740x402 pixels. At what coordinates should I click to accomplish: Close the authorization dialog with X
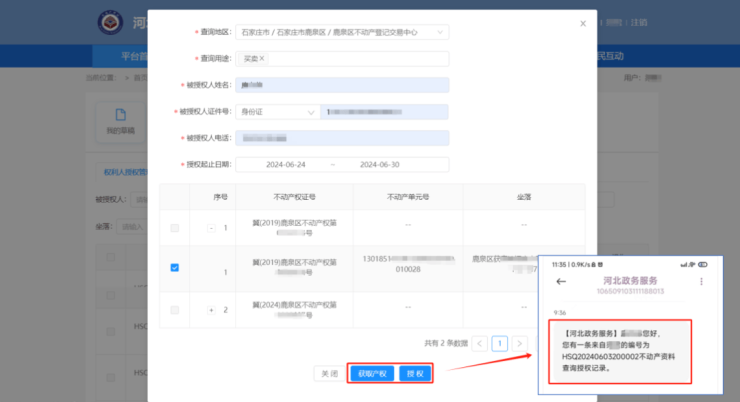pyautogui.click(x=583, y=22)
